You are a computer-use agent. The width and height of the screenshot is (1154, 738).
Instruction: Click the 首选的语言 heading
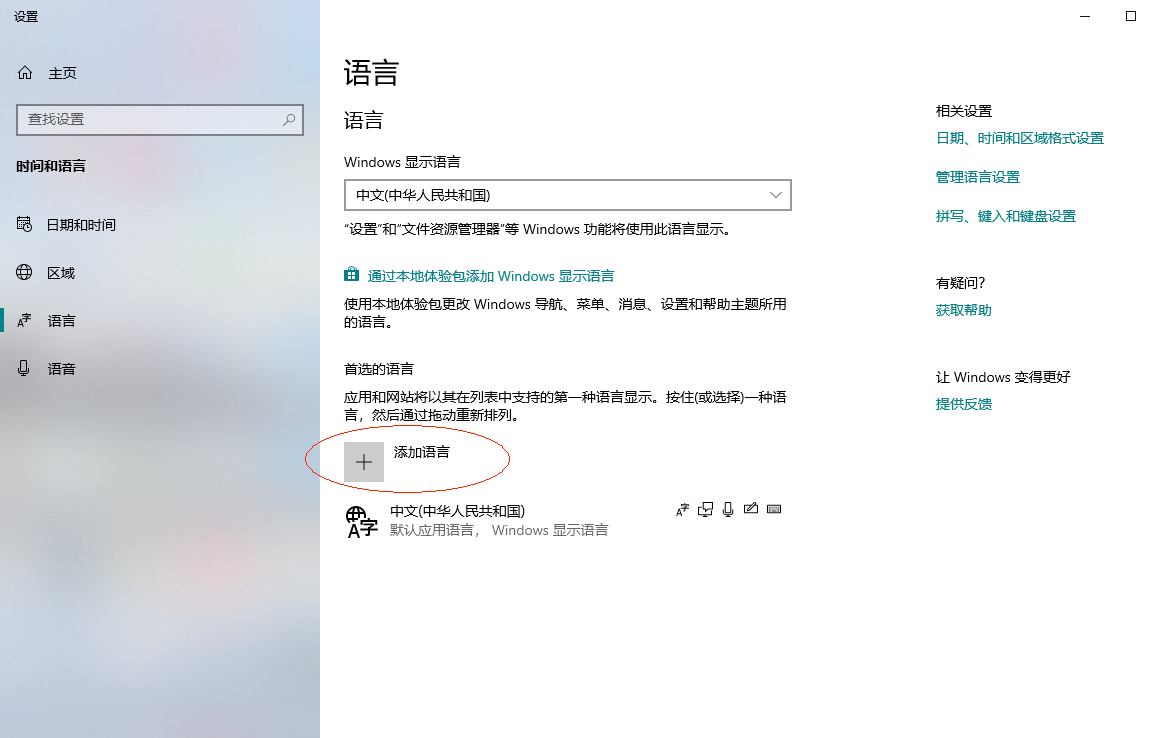(x=379, y=369)
